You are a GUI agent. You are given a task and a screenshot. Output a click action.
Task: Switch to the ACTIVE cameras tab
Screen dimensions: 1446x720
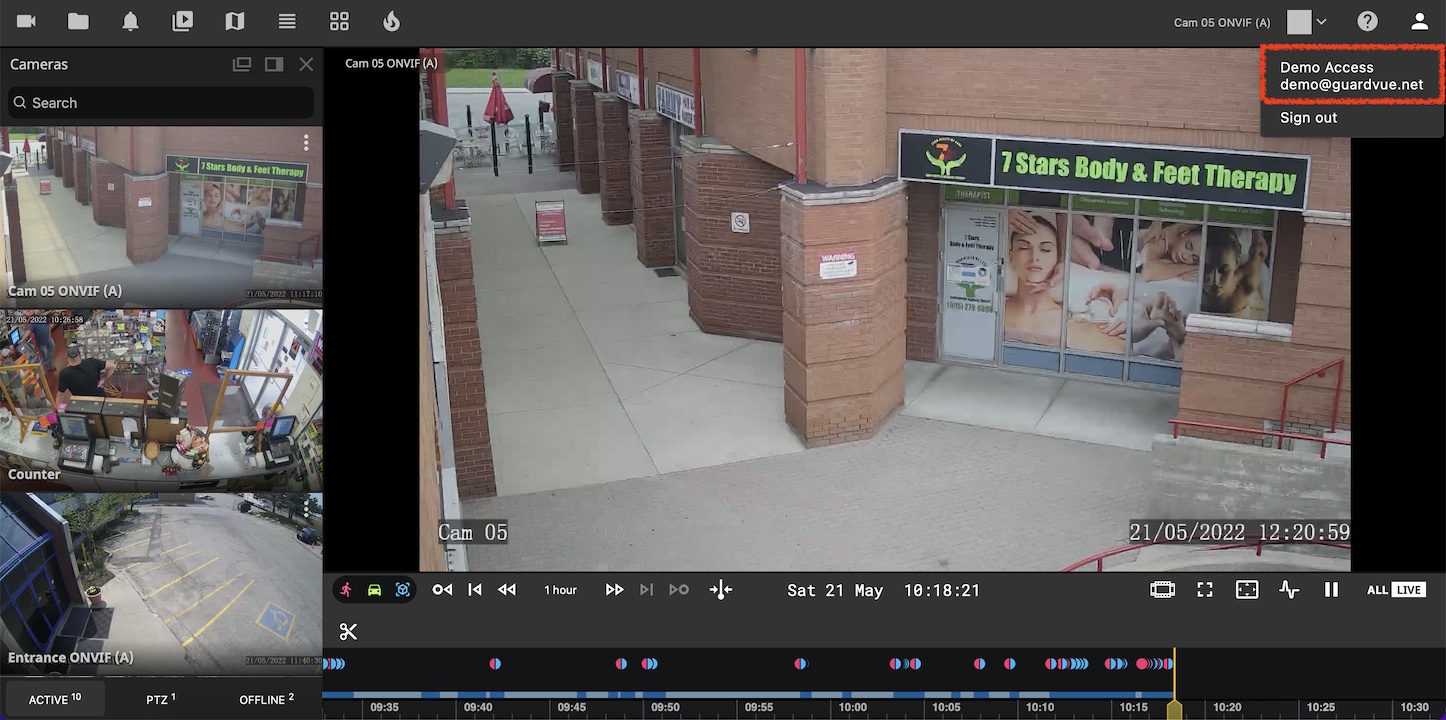point(55,699)
